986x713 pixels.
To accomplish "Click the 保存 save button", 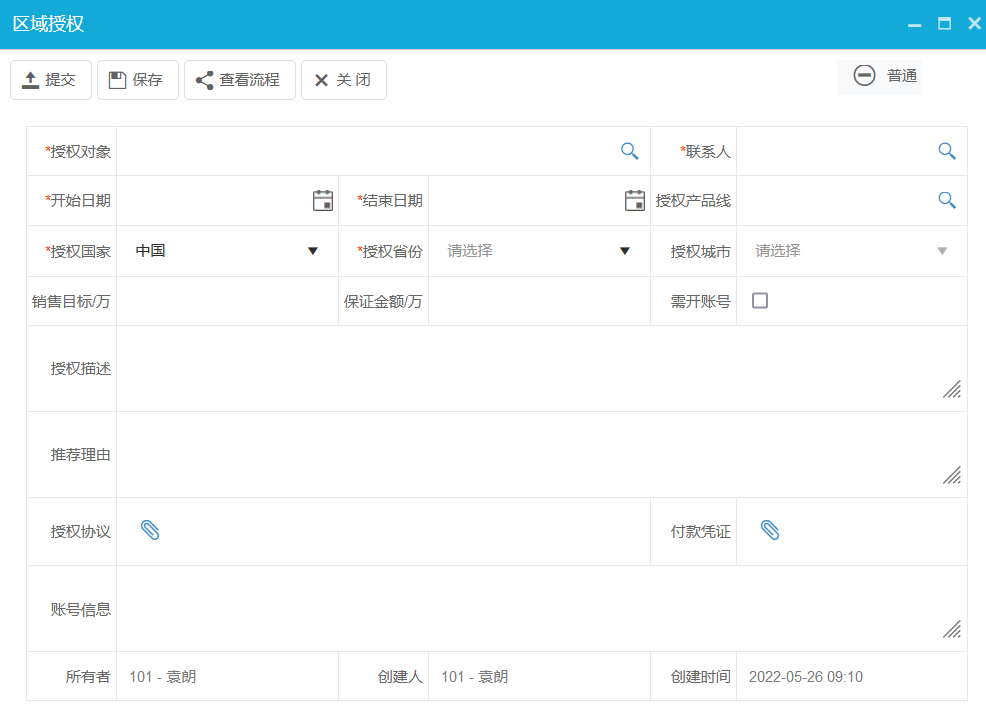I will 137,79.
